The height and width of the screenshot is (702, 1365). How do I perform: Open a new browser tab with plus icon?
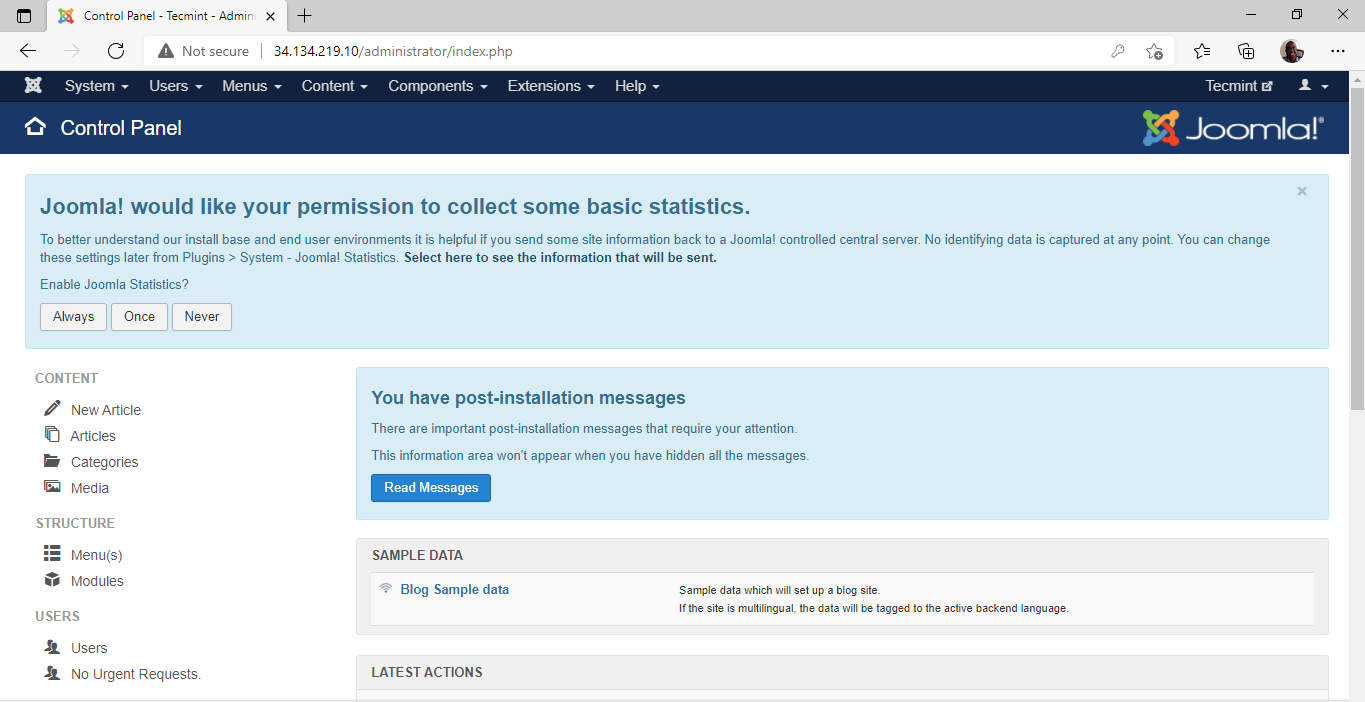tap(305, 16)
